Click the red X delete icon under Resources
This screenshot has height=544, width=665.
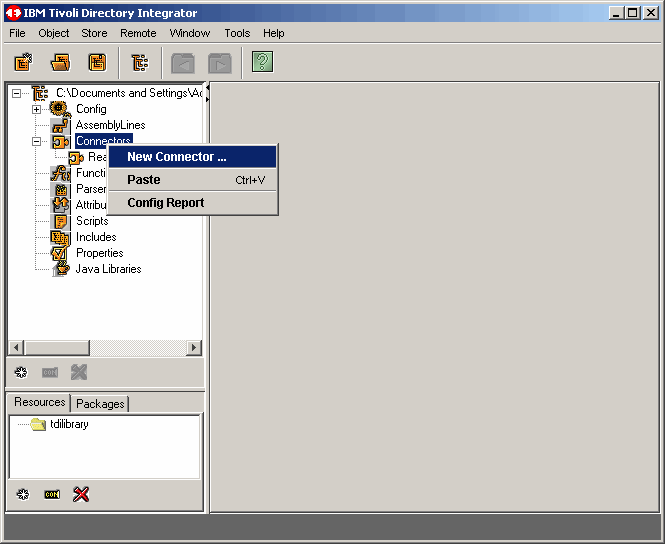point(81,494)
